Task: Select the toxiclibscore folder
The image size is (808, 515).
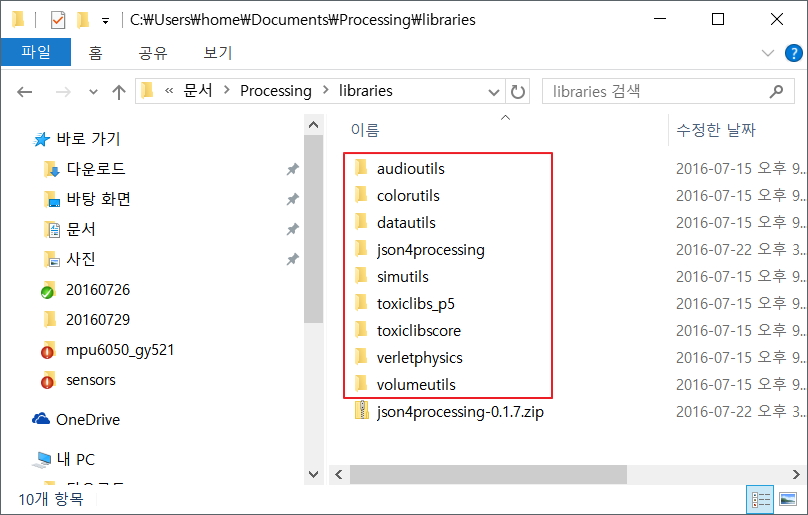Action: (x=419, y=331)
